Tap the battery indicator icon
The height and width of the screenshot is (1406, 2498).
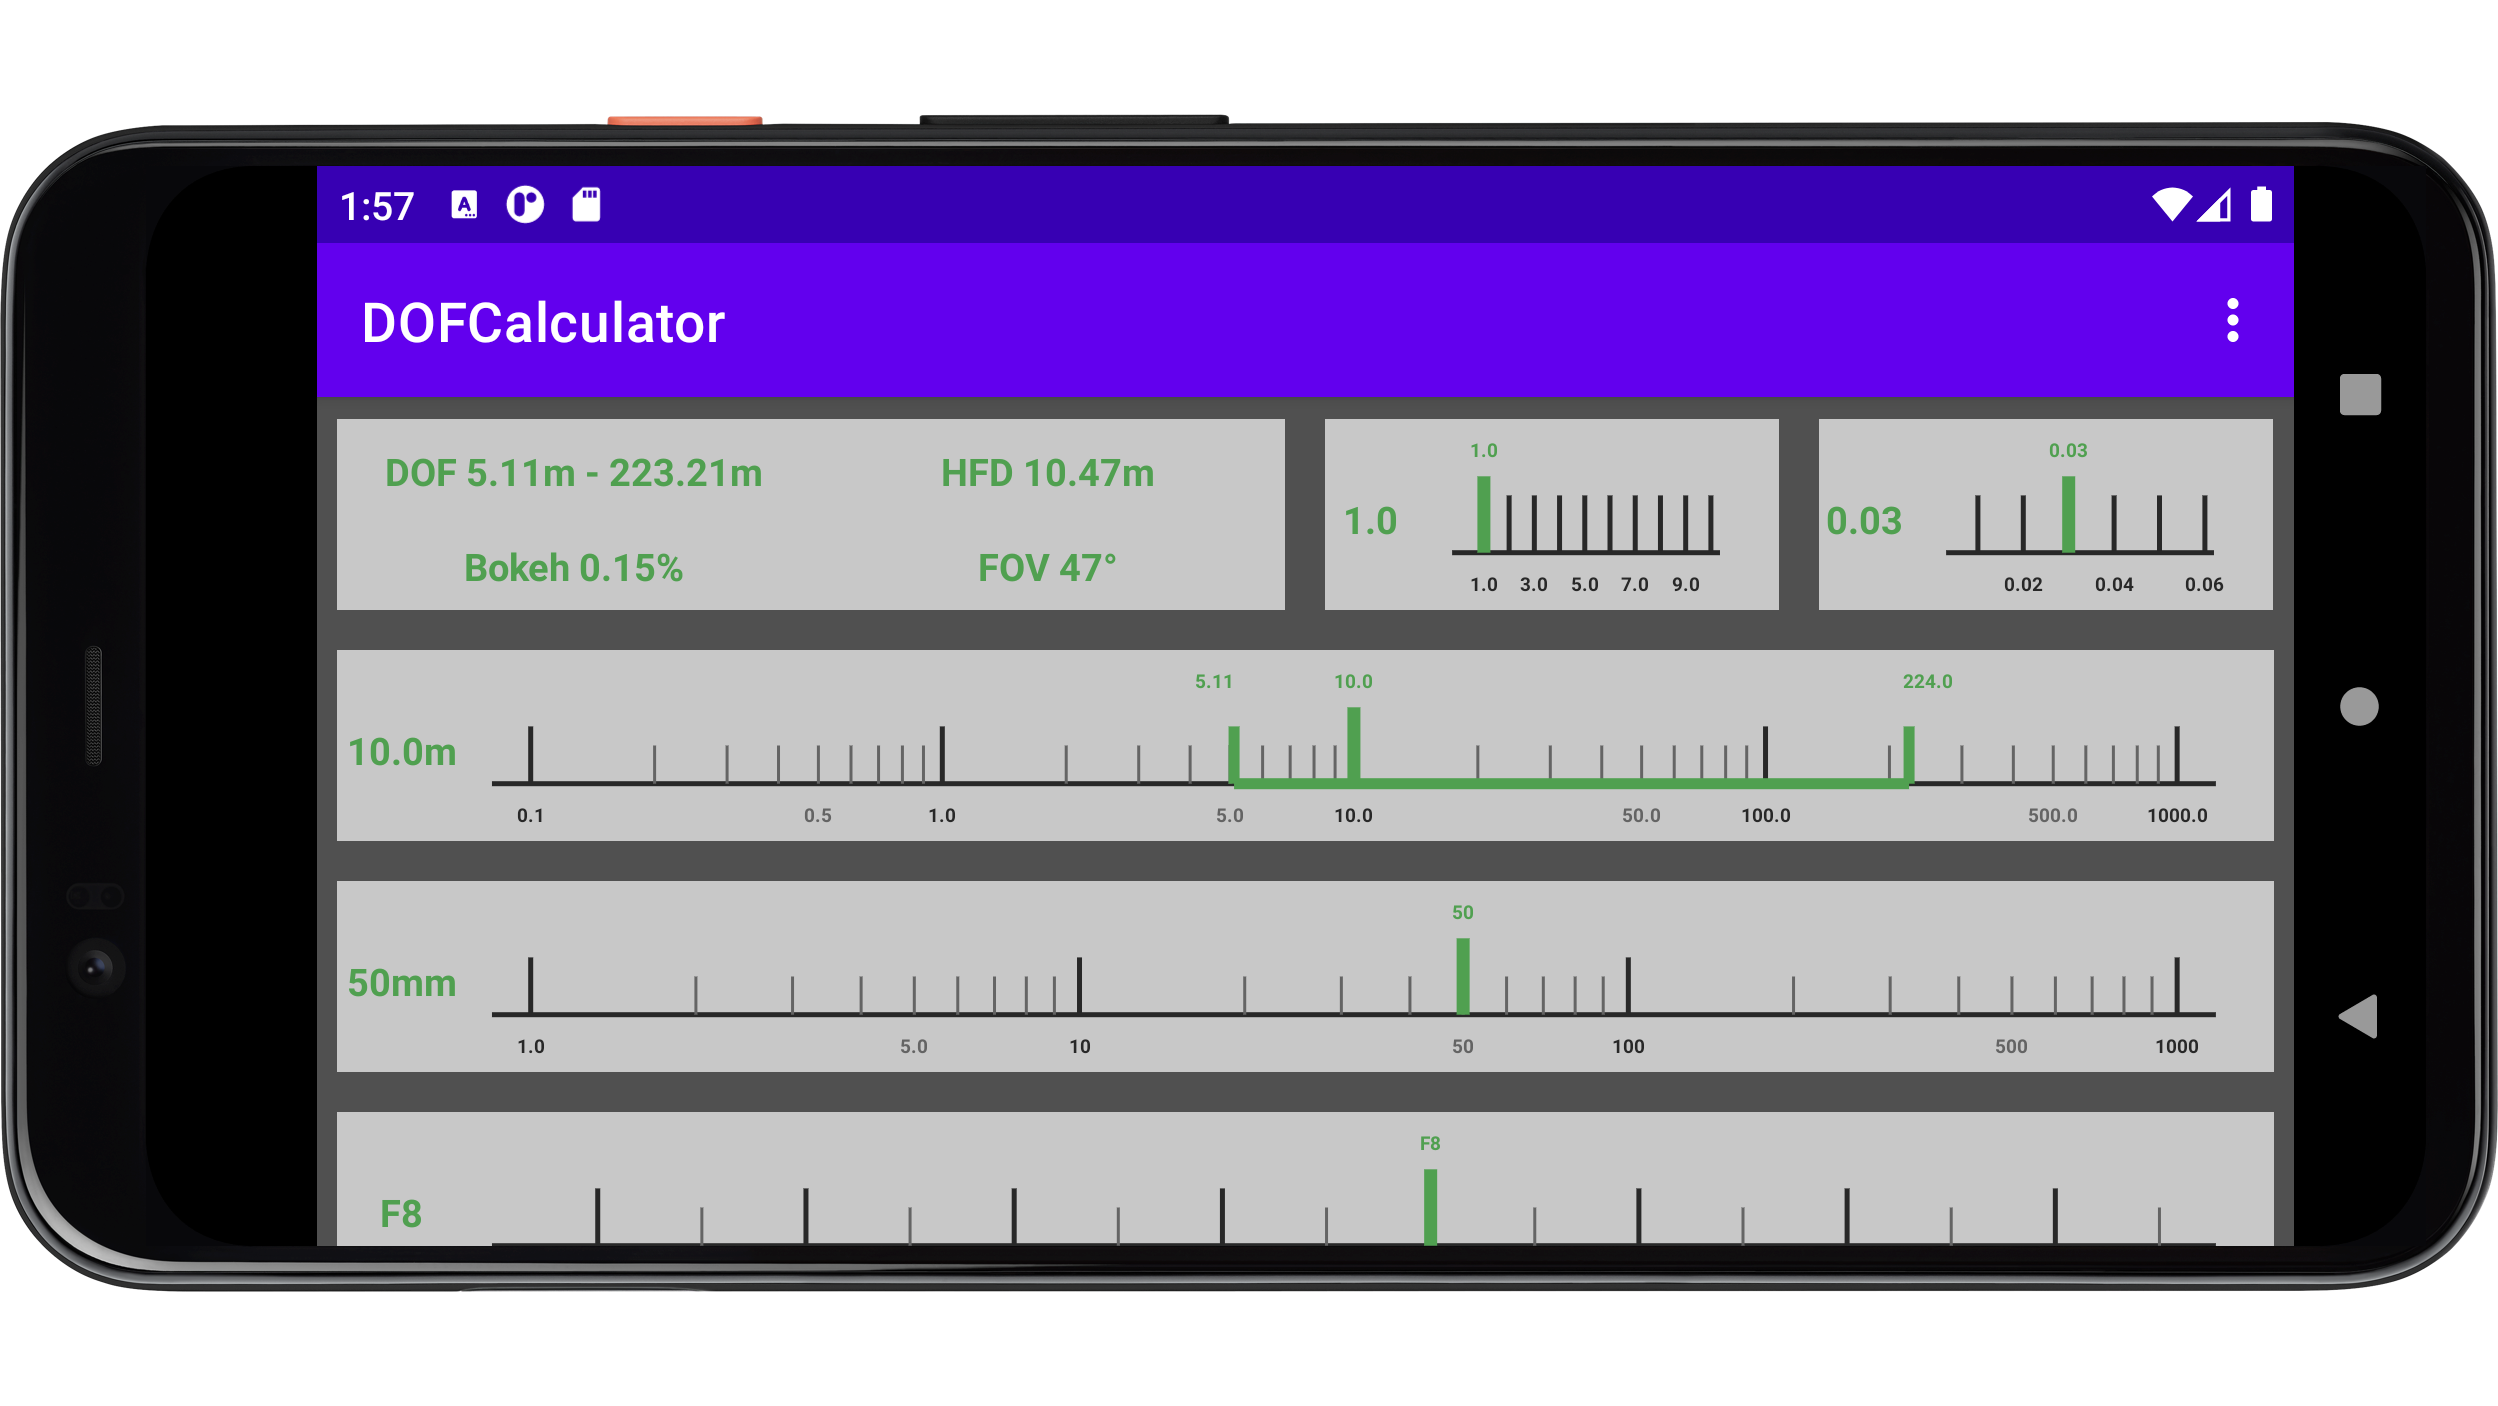[2261, 204]
